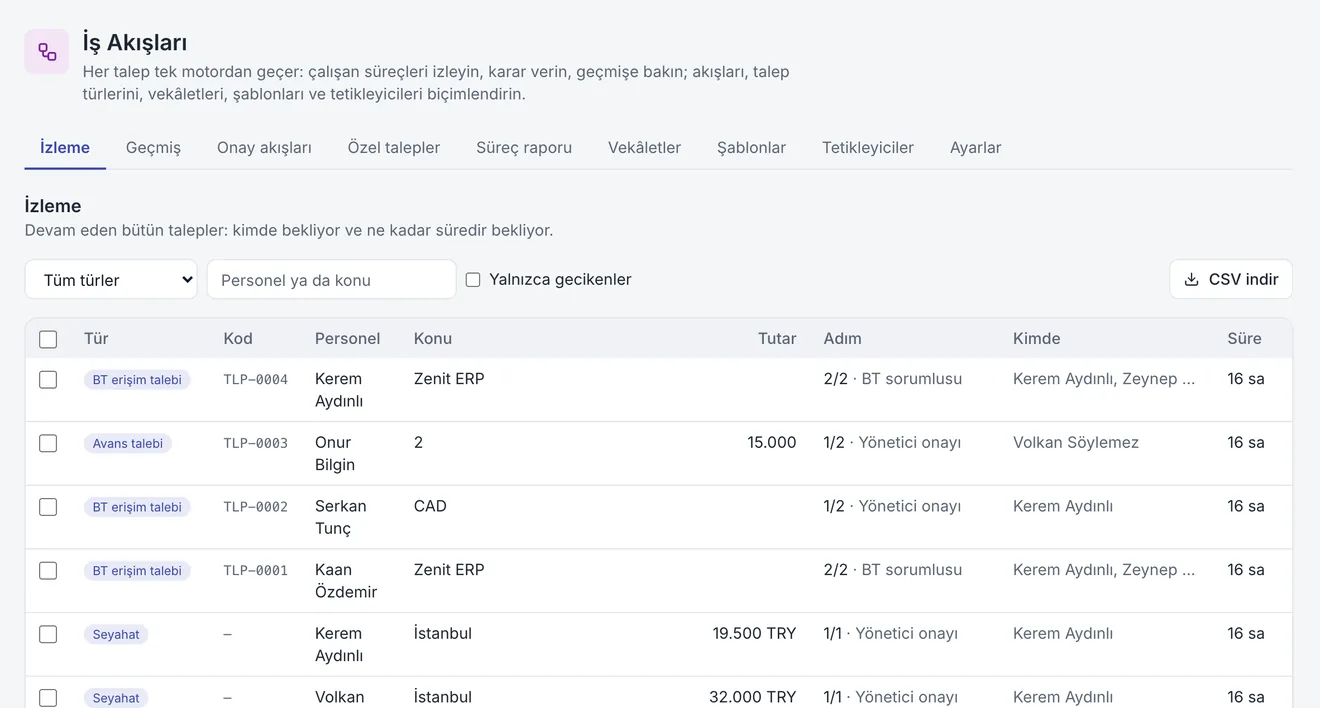Click the Adım column header

point(842,338)
